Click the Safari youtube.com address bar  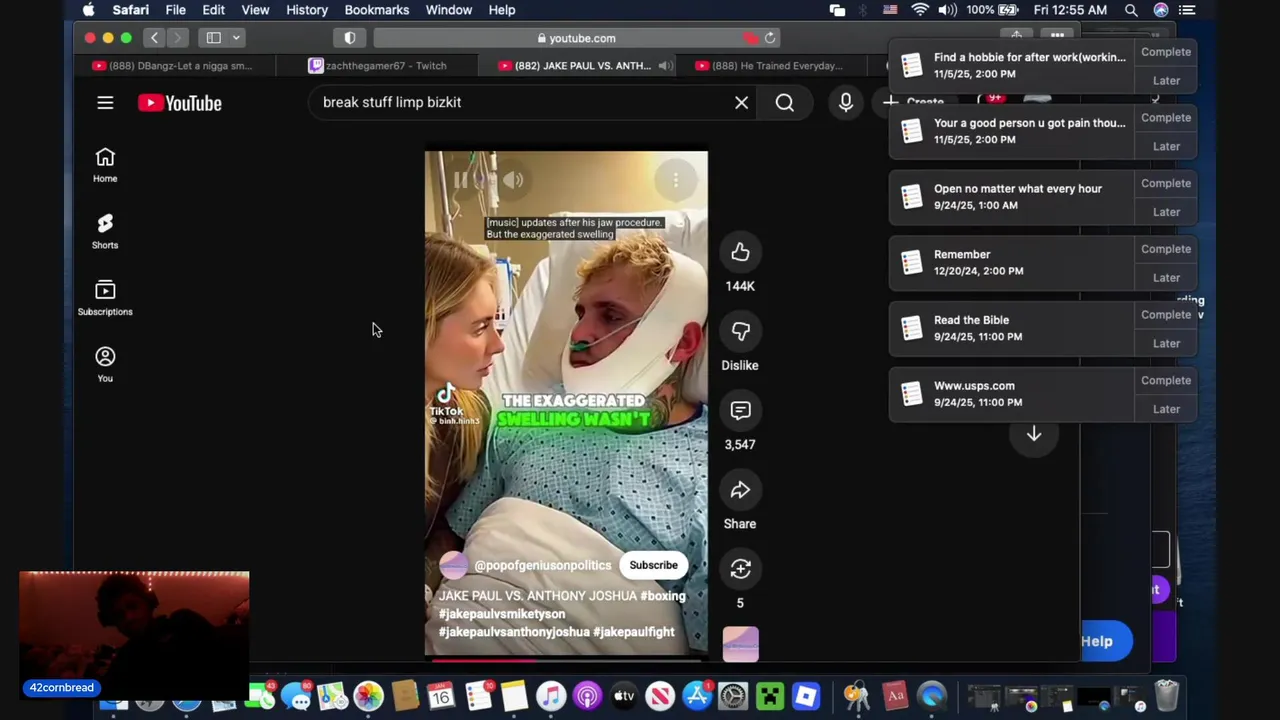coord(575,38)
